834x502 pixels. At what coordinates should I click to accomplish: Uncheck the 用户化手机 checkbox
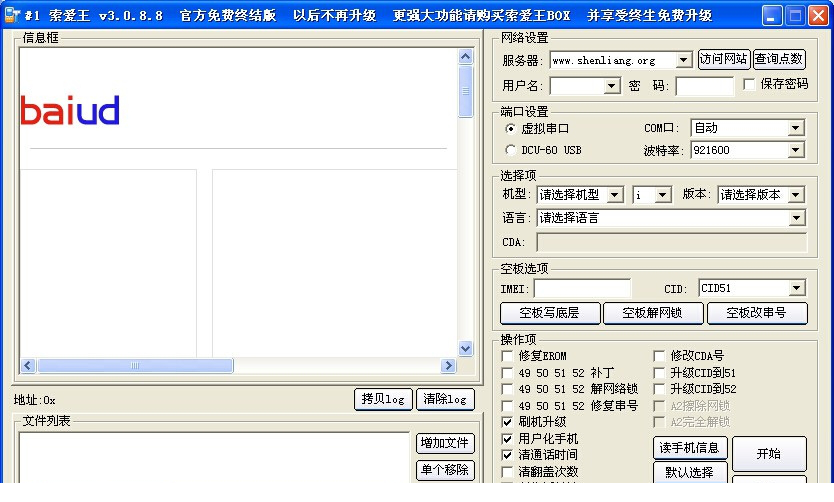507,439
